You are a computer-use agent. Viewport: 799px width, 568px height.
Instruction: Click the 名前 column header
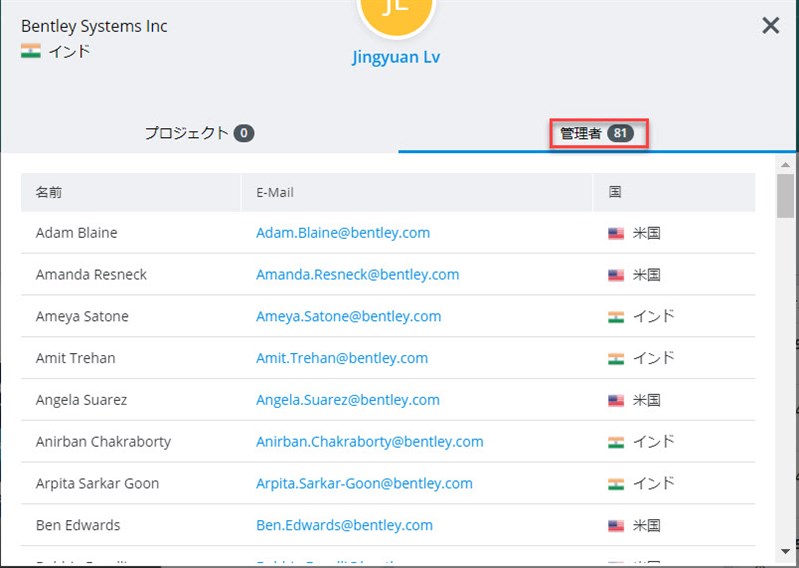[130, 192]
